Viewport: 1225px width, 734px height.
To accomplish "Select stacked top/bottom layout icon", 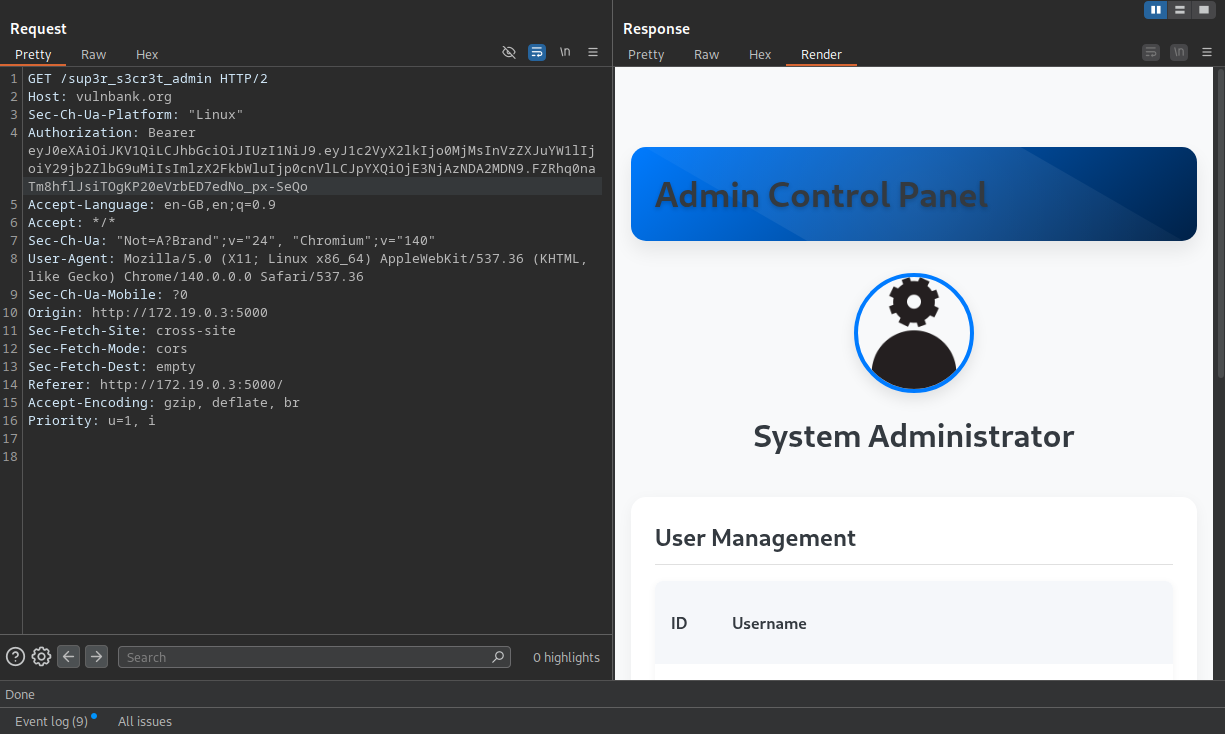I will [x=1180, y=10].
